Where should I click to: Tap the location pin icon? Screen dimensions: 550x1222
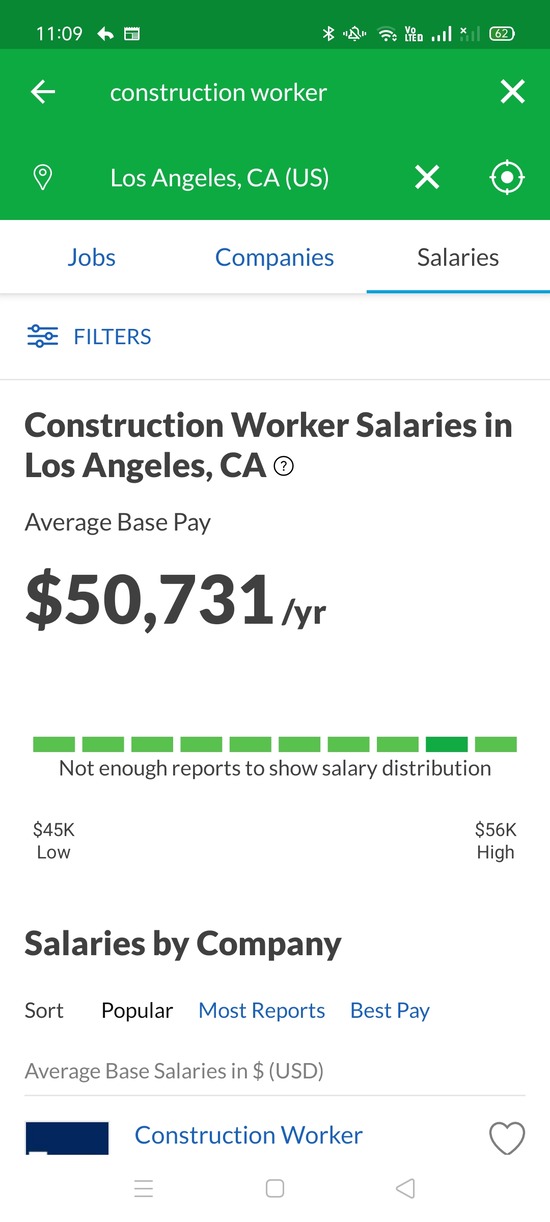43,178
